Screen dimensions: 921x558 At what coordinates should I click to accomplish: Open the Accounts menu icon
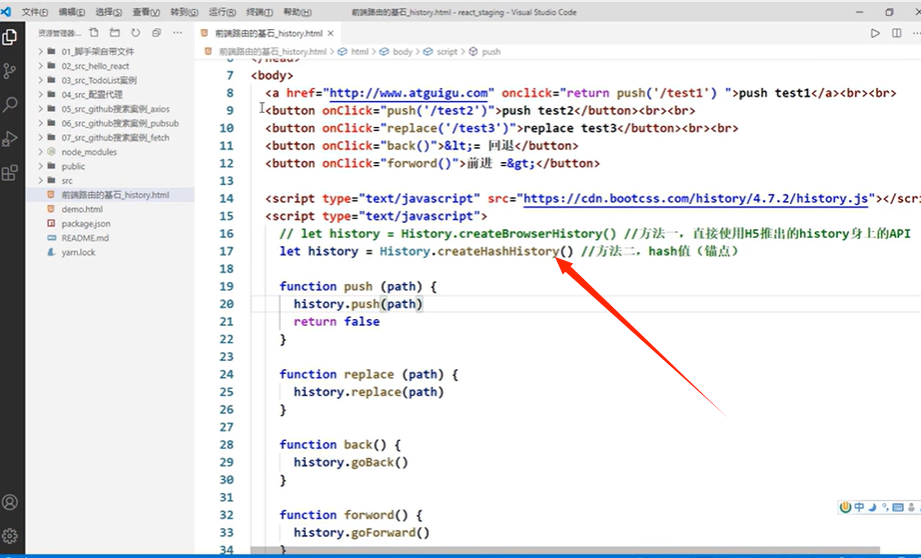tap(10, 502)
